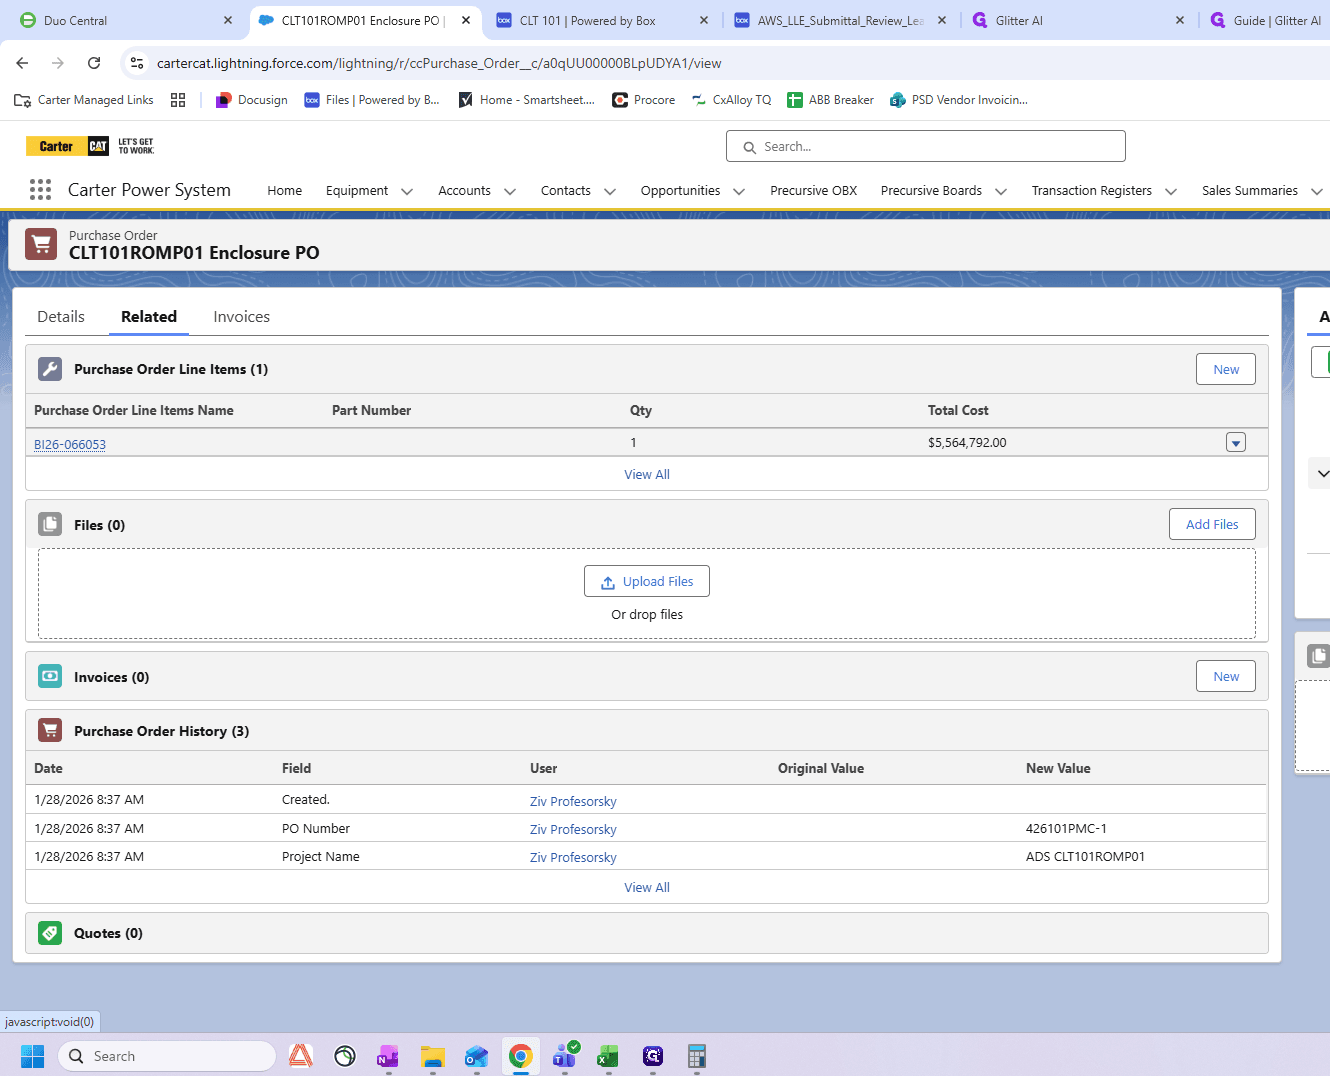Click the Add Files button
1330x1076 pixels.
[x=1212, y=524]
